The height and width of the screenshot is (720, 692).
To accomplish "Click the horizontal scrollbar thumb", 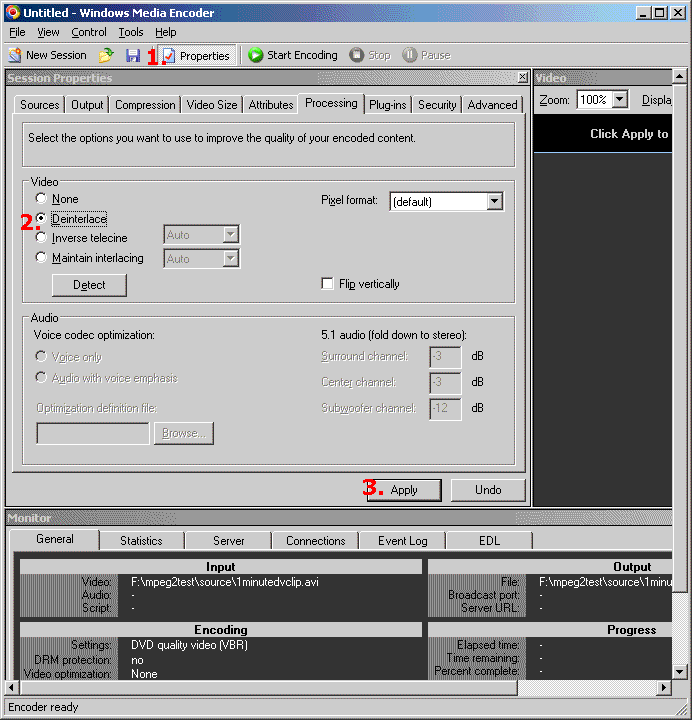I will click(x=269, y=688).
